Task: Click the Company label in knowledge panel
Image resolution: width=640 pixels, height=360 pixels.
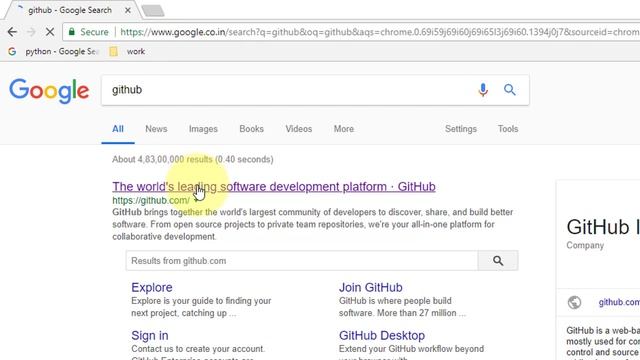Action: tap(585, 245)
